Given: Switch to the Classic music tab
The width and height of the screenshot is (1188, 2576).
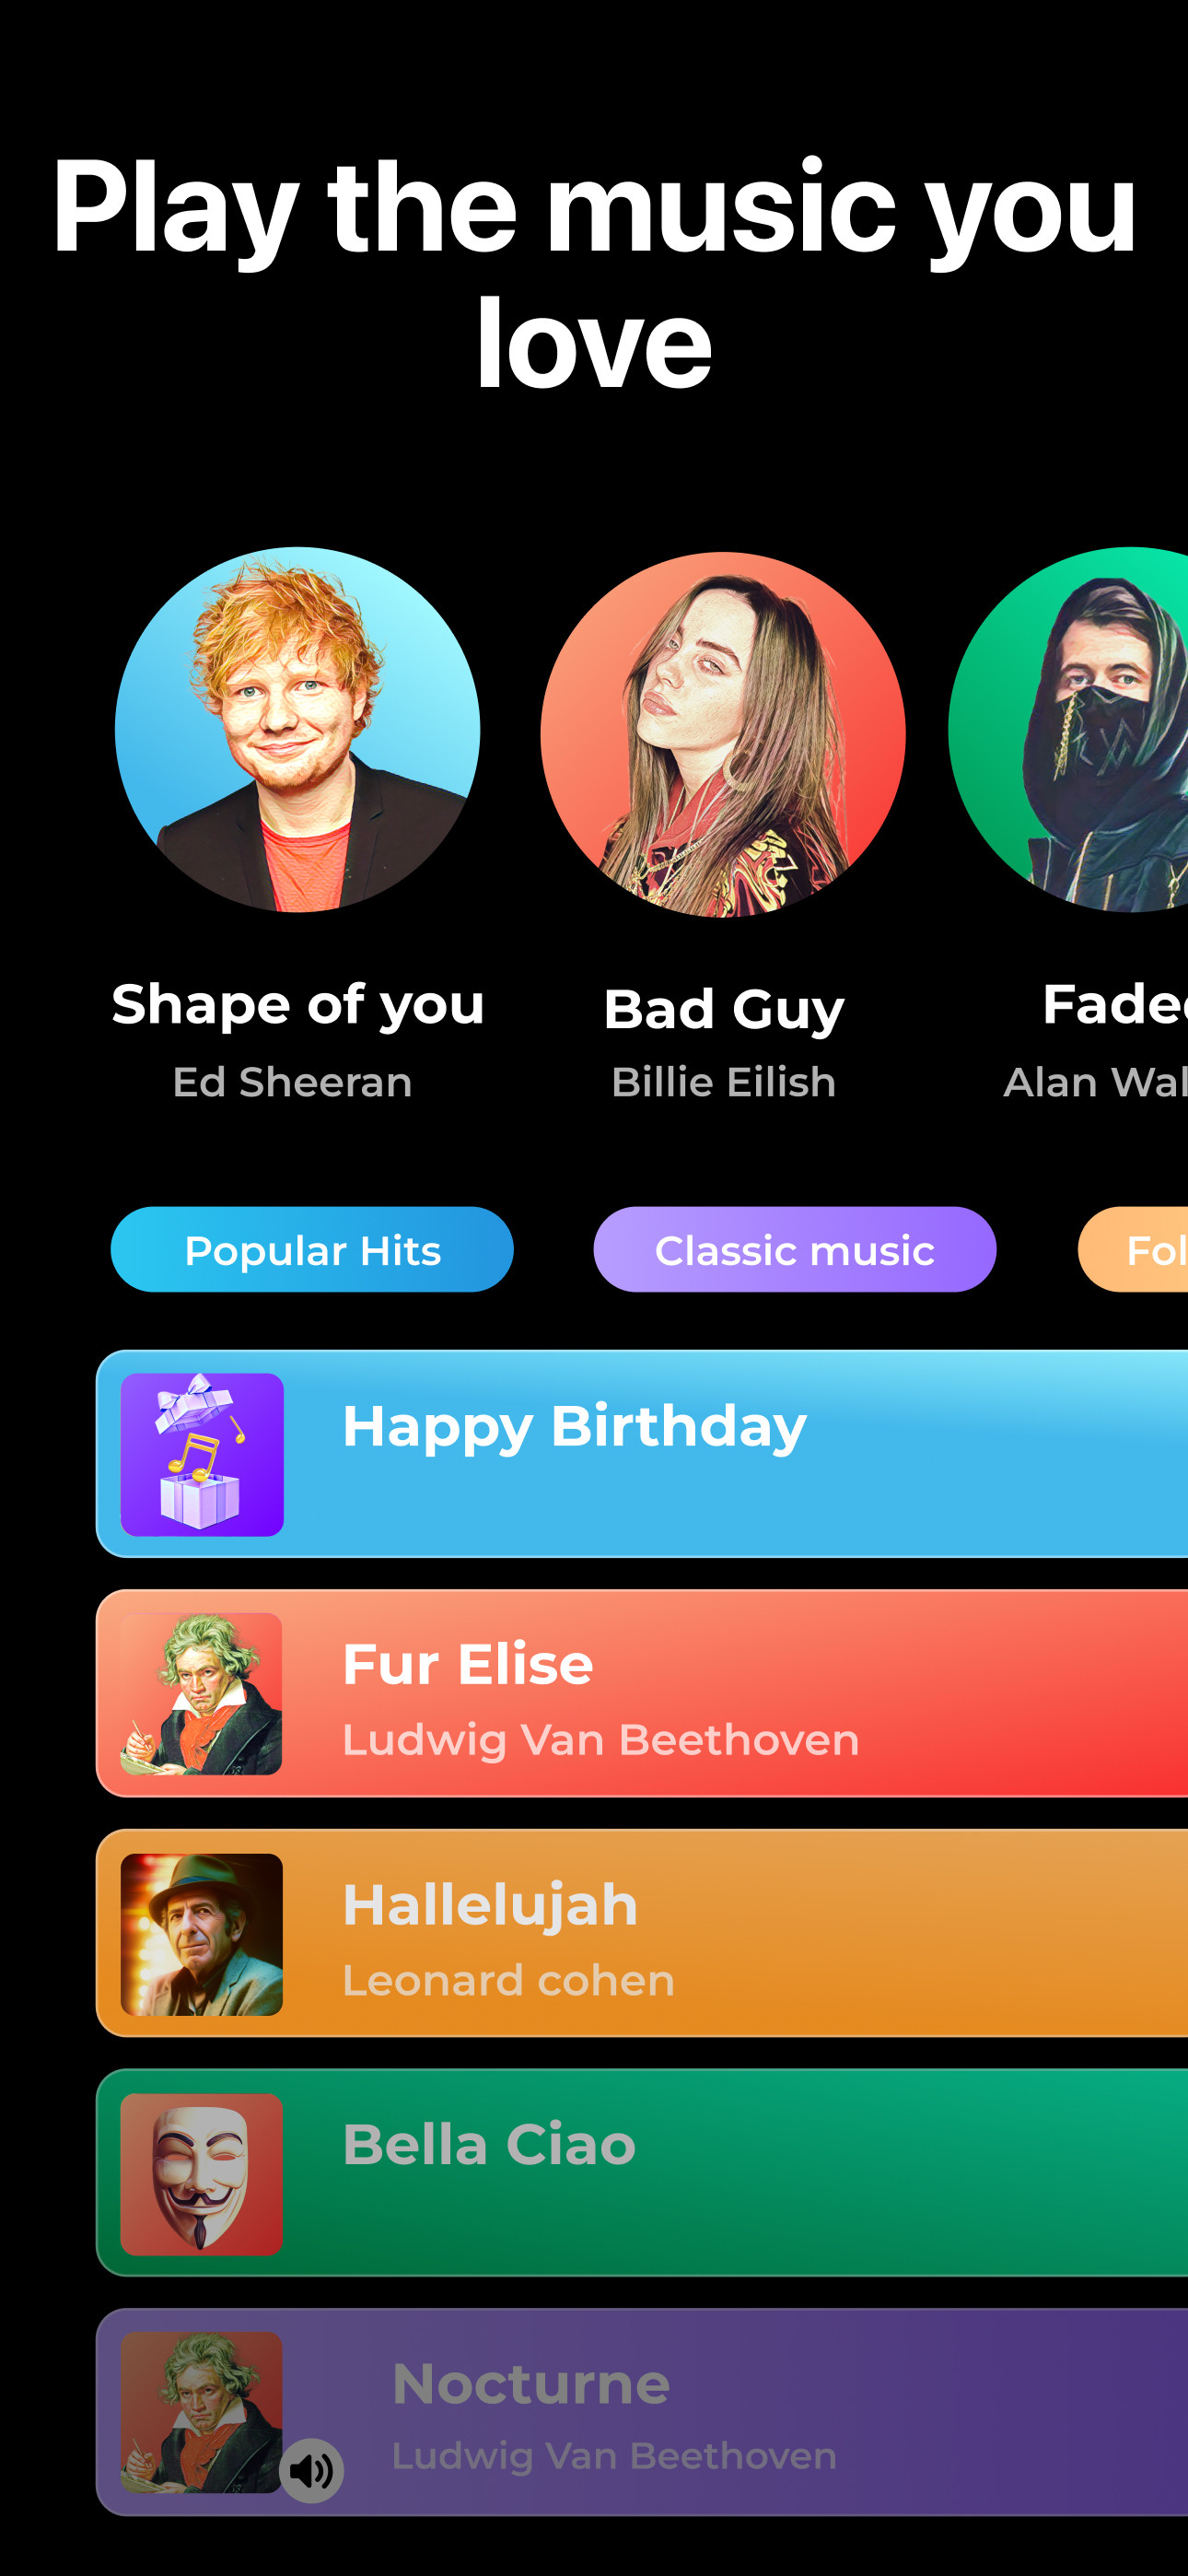Looking at the screenshot, I should point(795,1249).
